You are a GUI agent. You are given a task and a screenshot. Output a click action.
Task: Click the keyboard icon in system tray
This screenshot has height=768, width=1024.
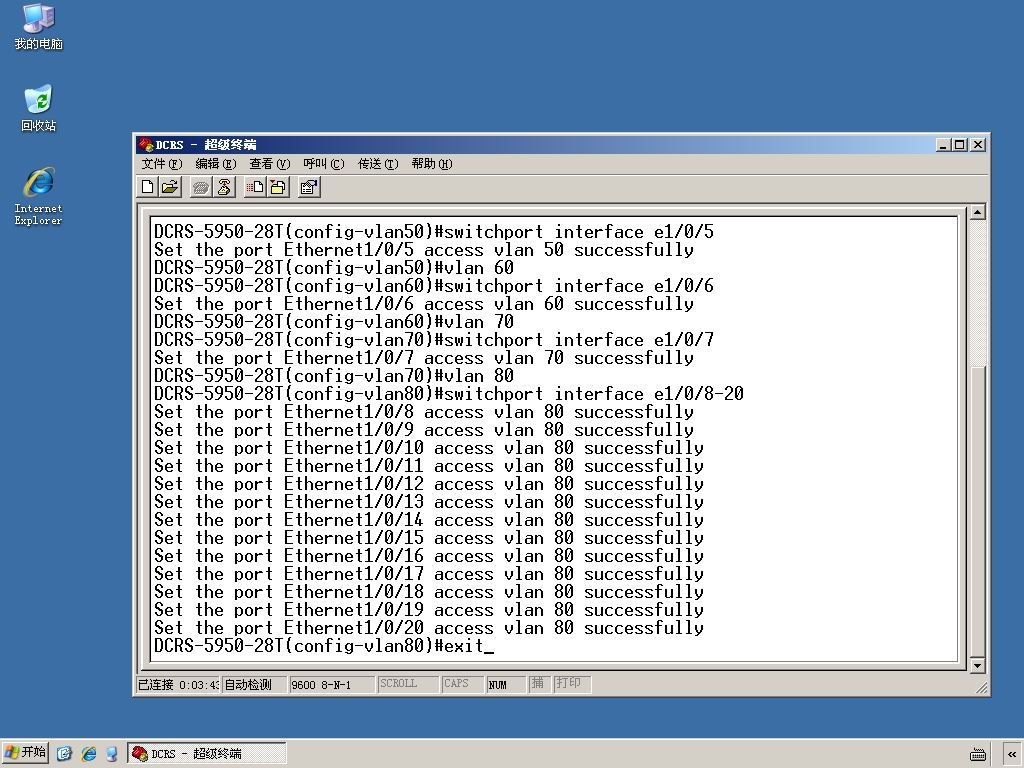[978, 754]
